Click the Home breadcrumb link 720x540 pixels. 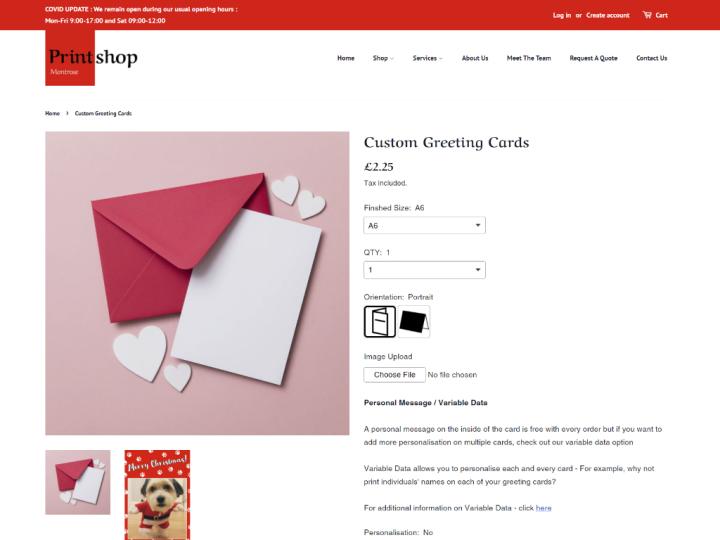coord(52,113)
